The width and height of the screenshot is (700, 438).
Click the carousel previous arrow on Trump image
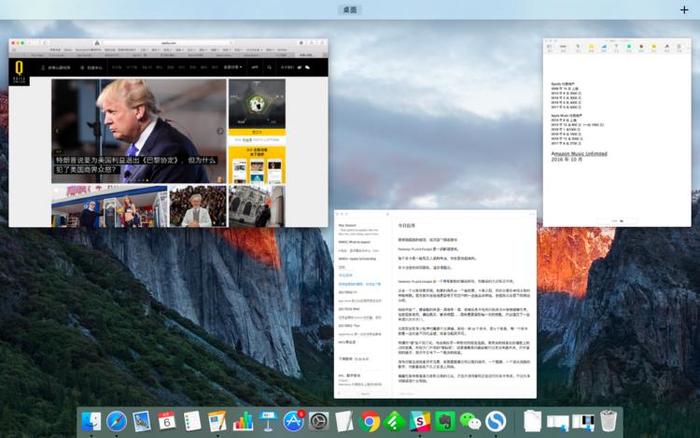point(57,131)
